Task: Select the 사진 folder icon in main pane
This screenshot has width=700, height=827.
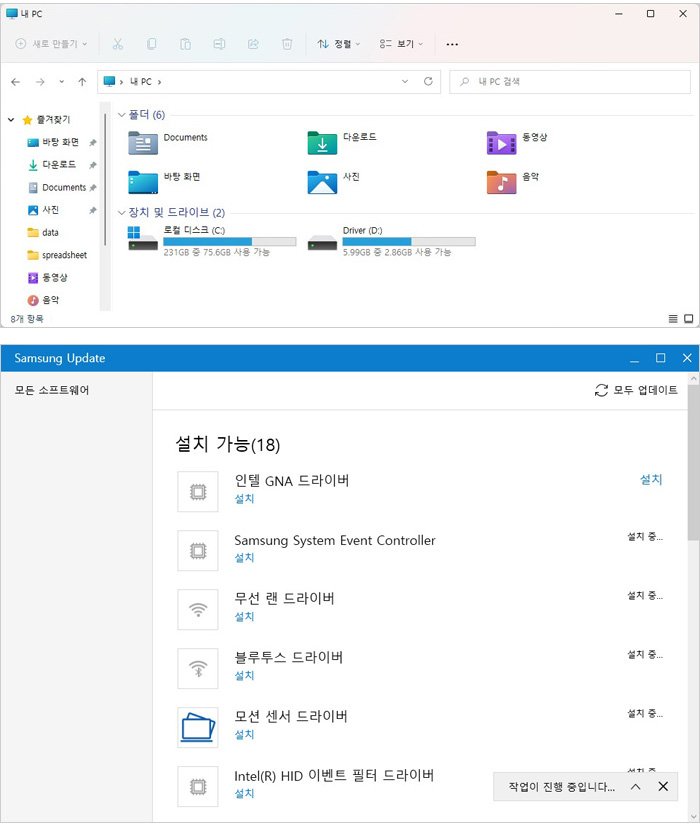Action: tap(322, 182)
